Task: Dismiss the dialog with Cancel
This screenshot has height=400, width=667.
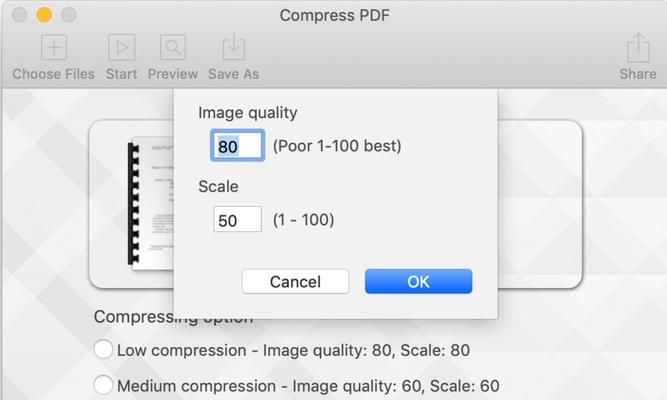Action: 295,281
